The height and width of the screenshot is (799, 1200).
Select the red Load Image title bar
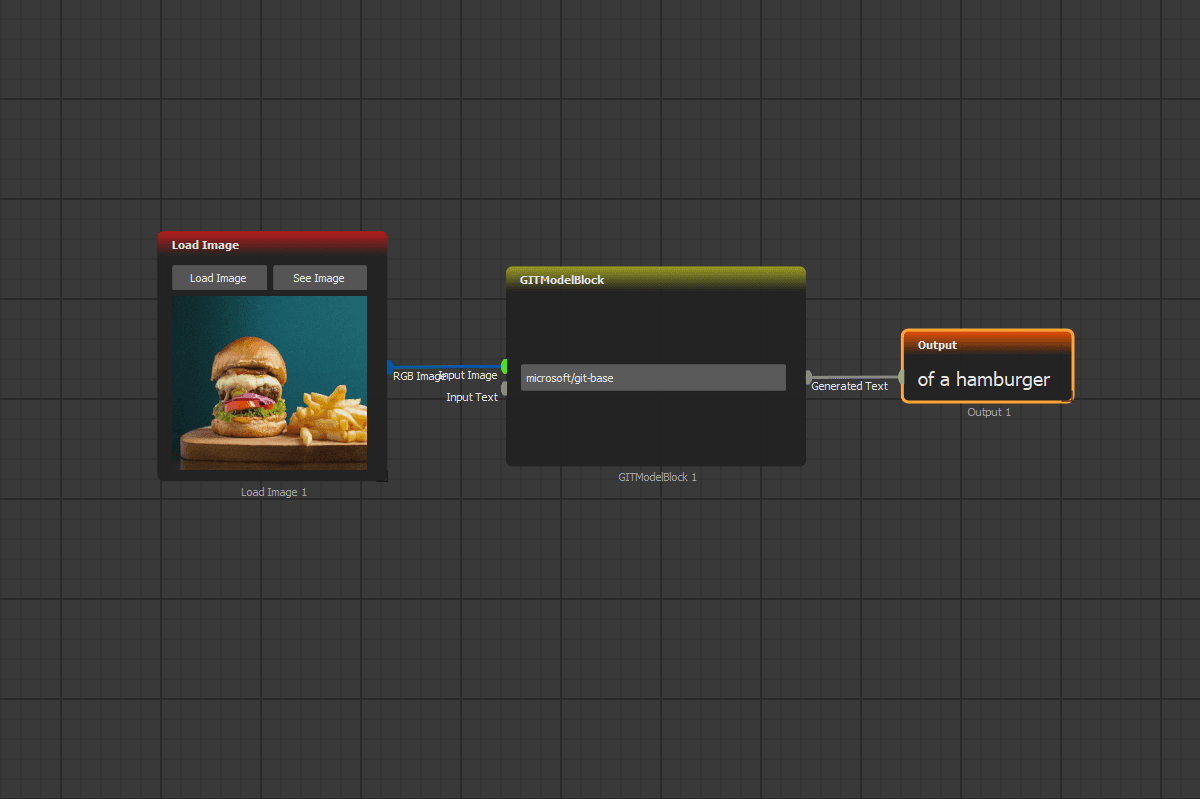(272, 244)
